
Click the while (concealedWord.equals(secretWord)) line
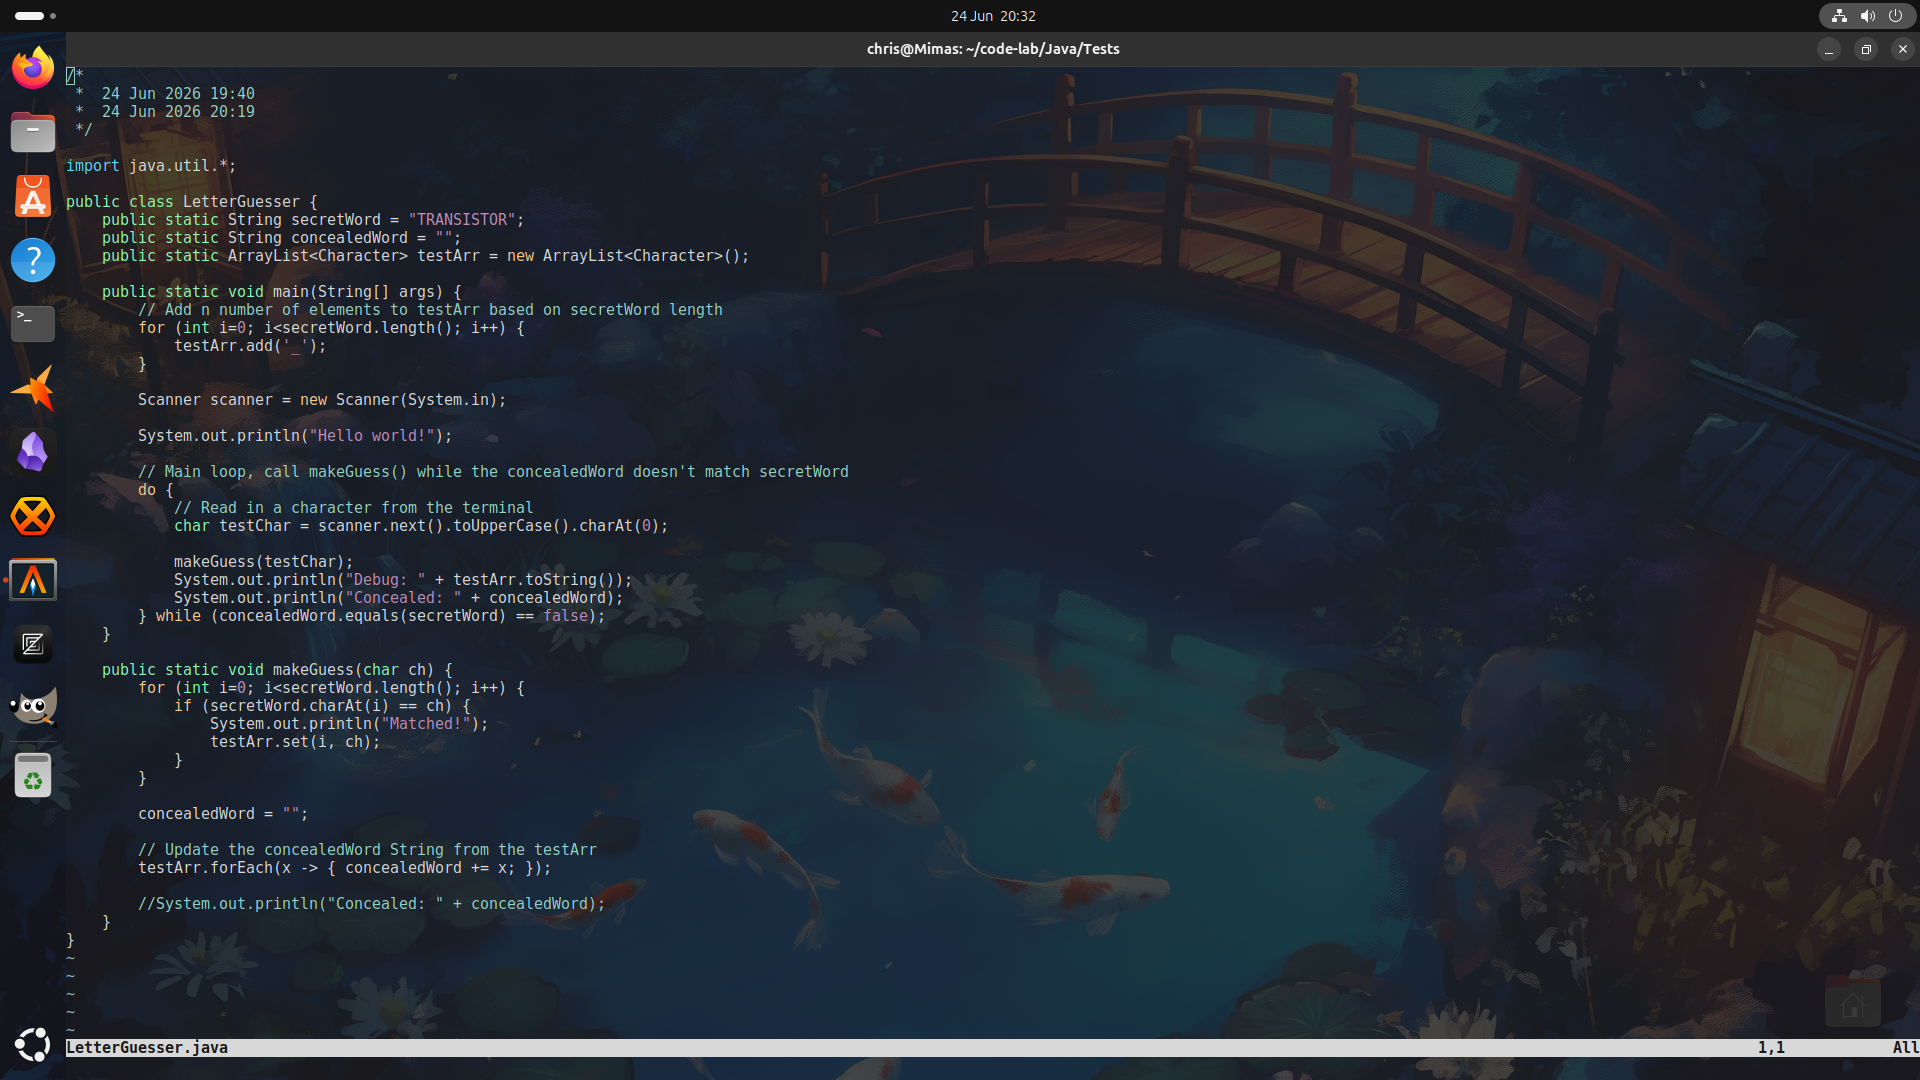[372, 616]
